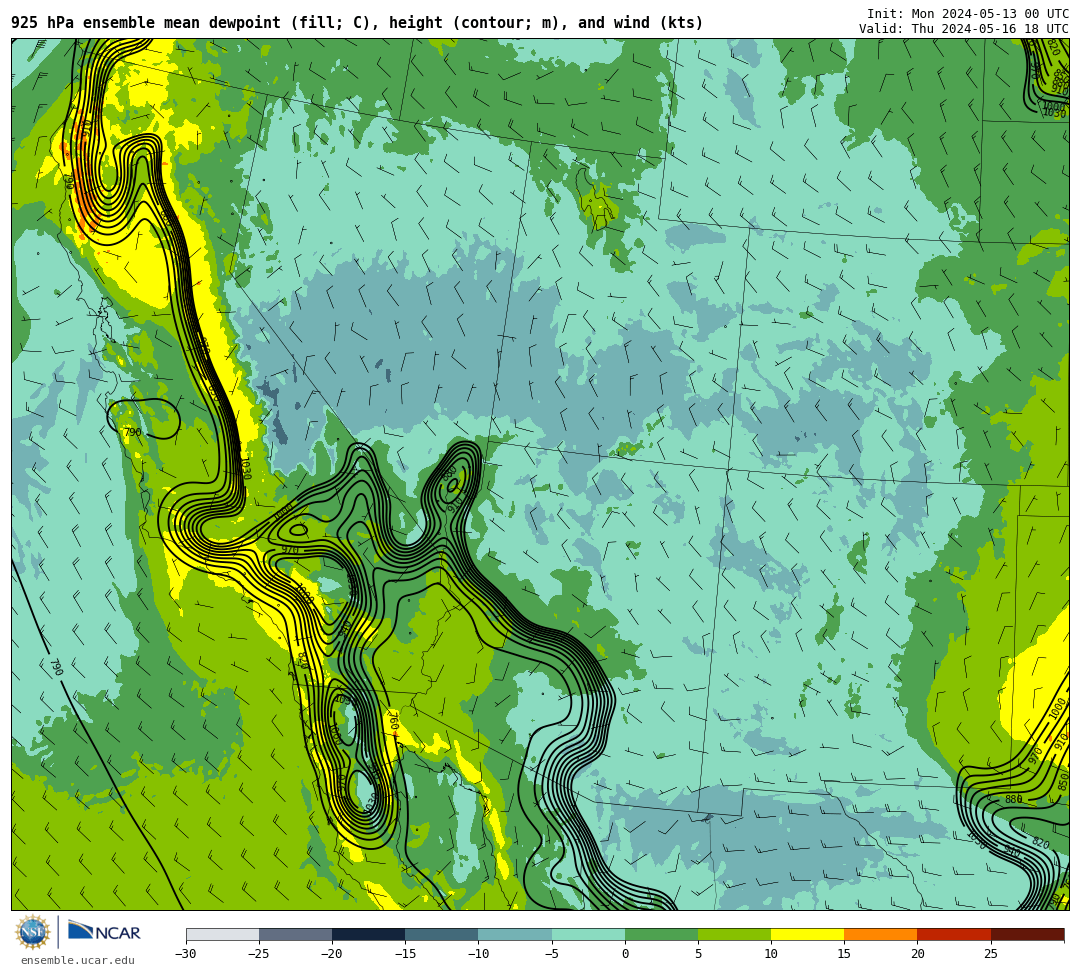Click the 790 label inside the closed coastal contour
1080x973 pixels.
(x=132, y=432)
